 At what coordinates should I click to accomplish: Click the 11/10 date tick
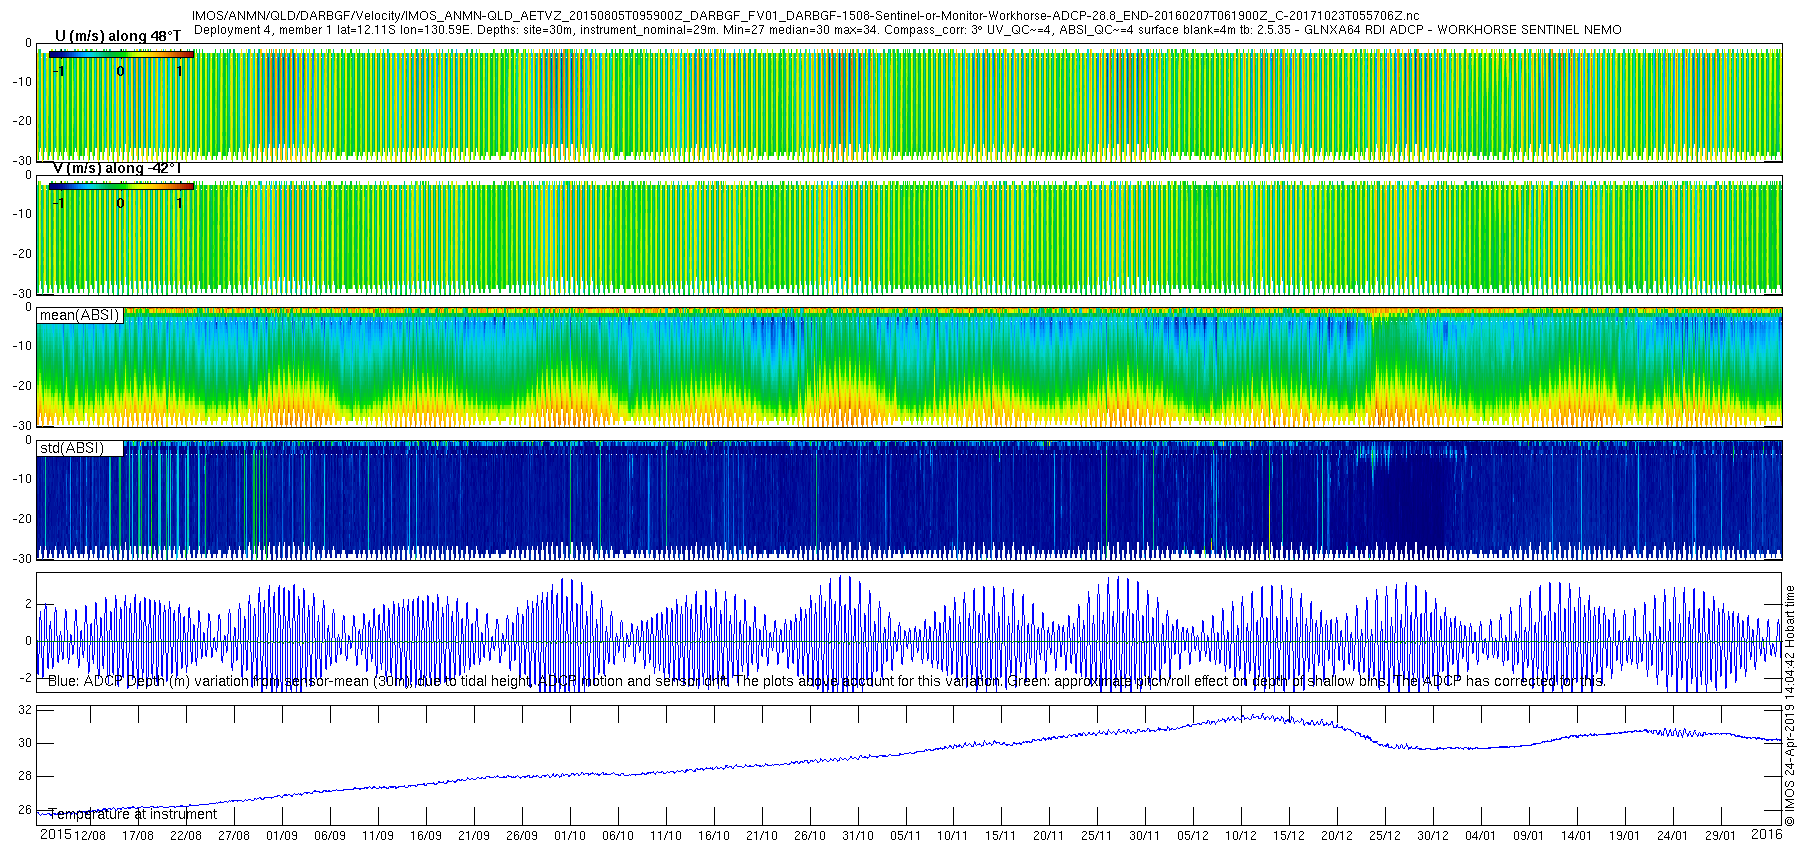(x=666, y=835)
